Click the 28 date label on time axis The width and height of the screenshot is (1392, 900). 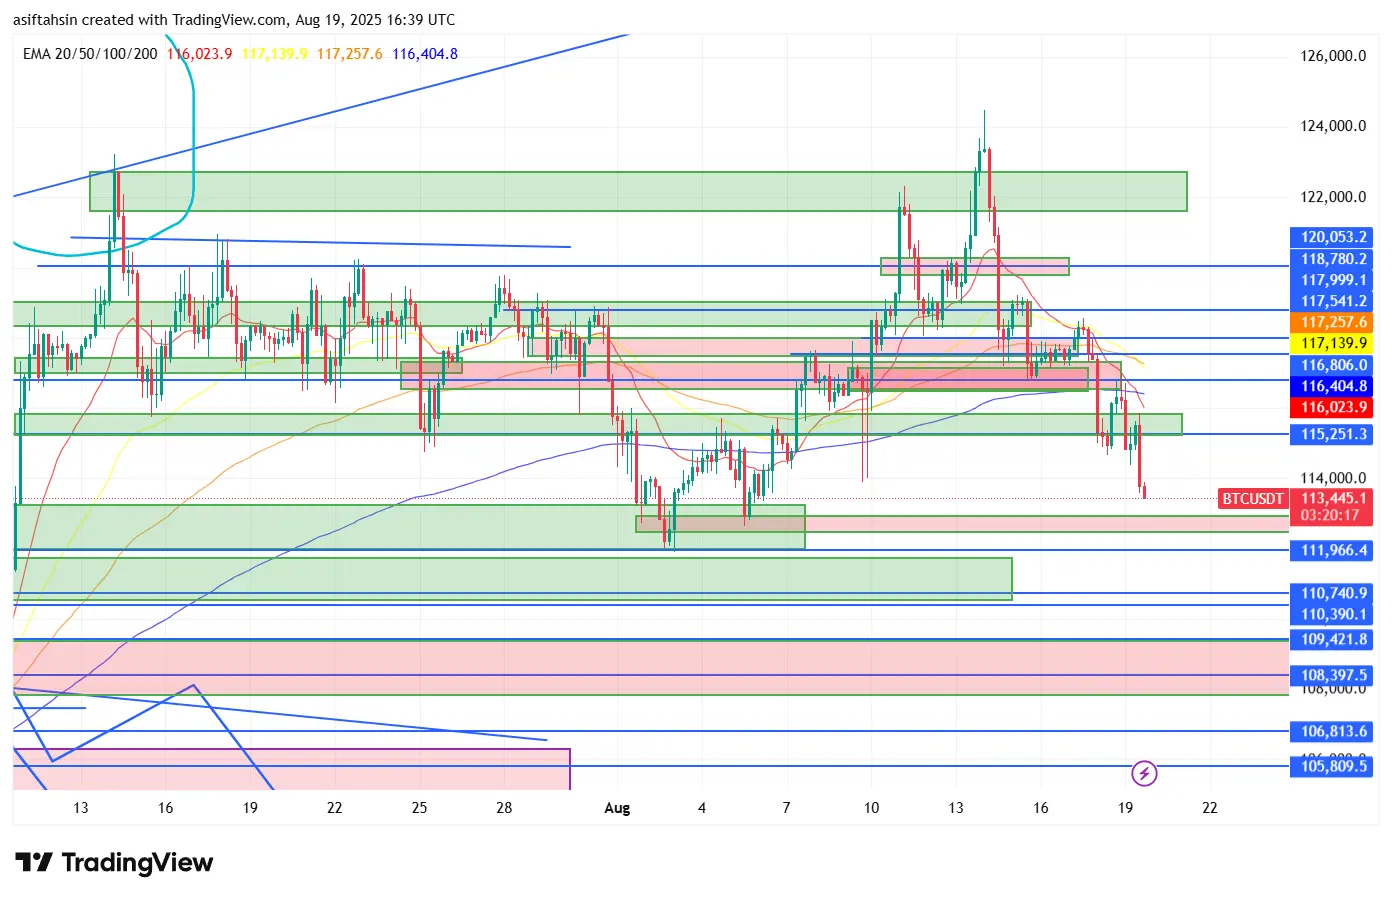coord(504,808)
